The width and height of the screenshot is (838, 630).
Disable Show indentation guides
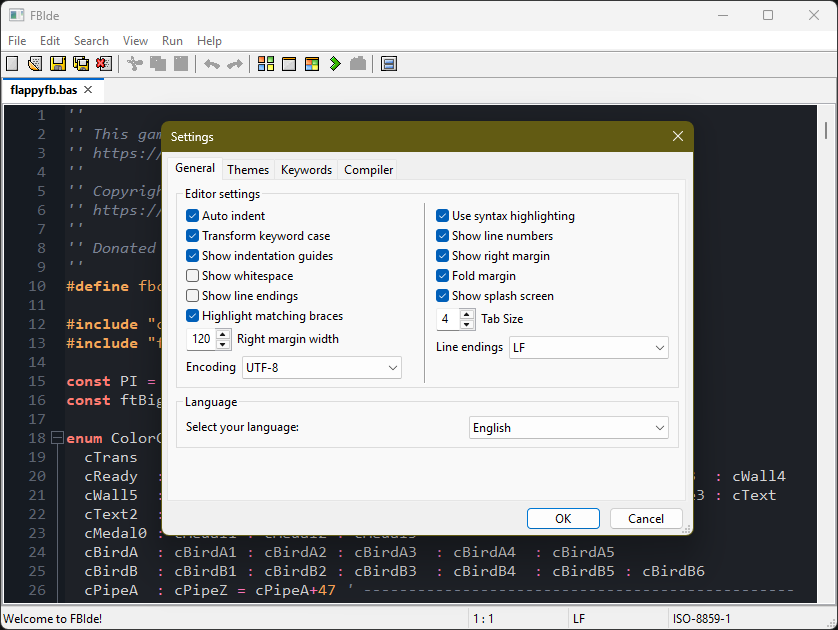point(192,256)
